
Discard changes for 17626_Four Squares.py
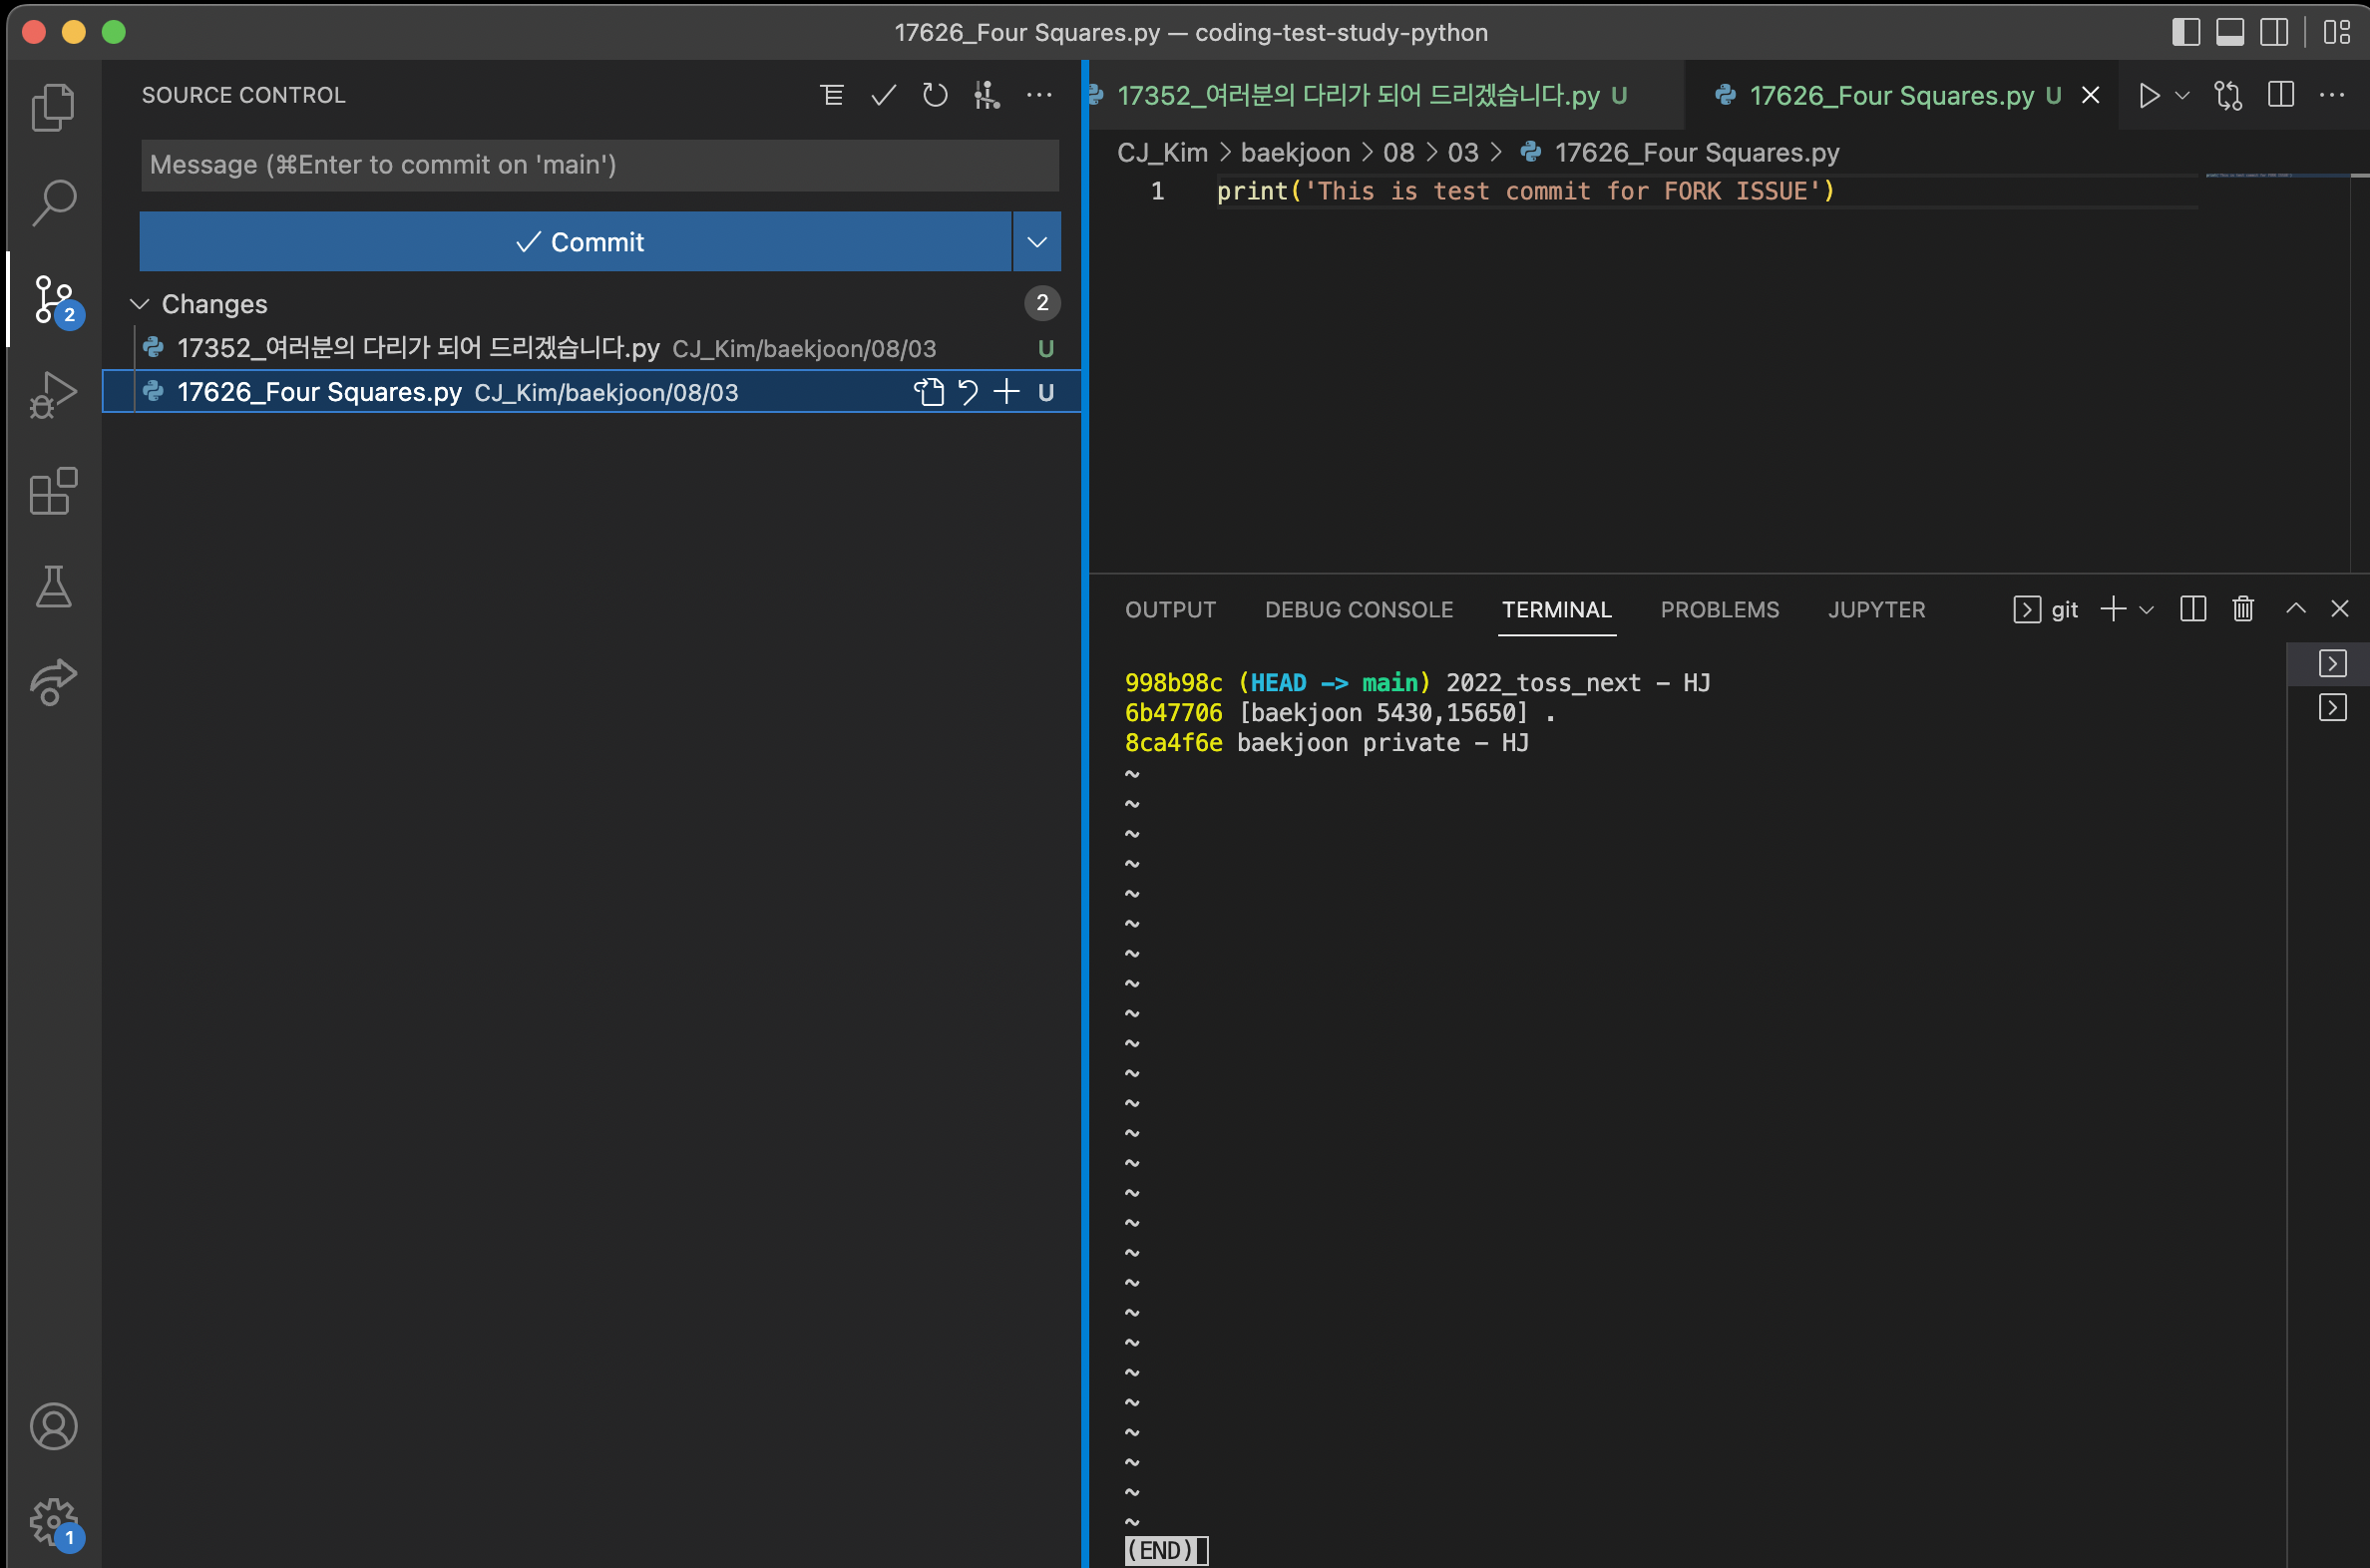click(x=967, y=392)
